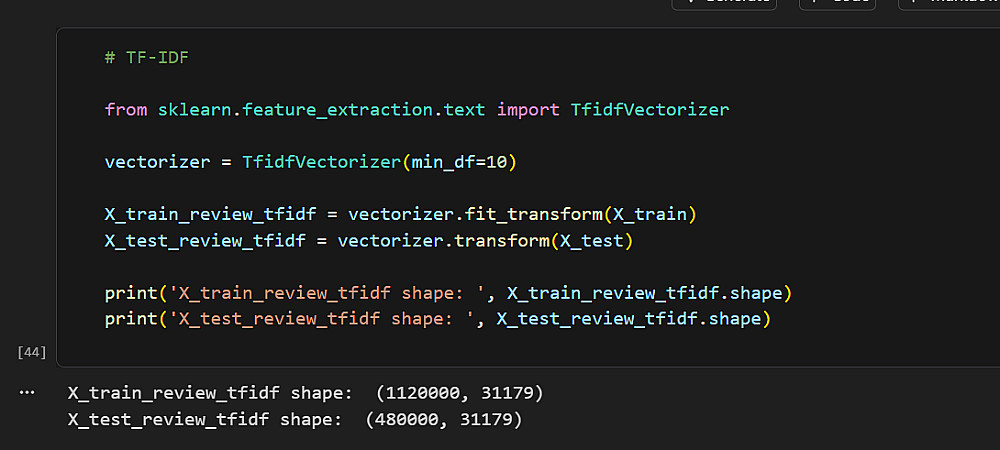Click the Generate button above the cell

tap(725, 3)
